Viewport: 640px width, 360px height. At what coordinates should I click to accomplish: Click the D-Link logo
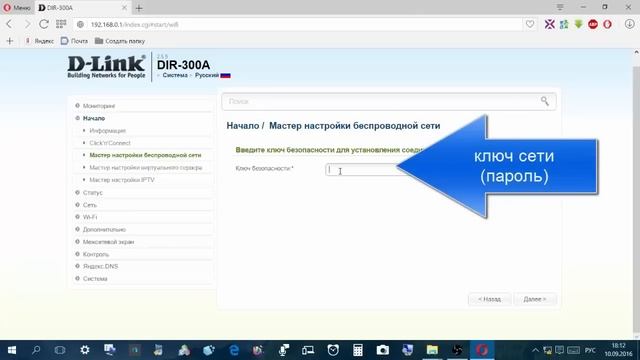coord(106,67)
